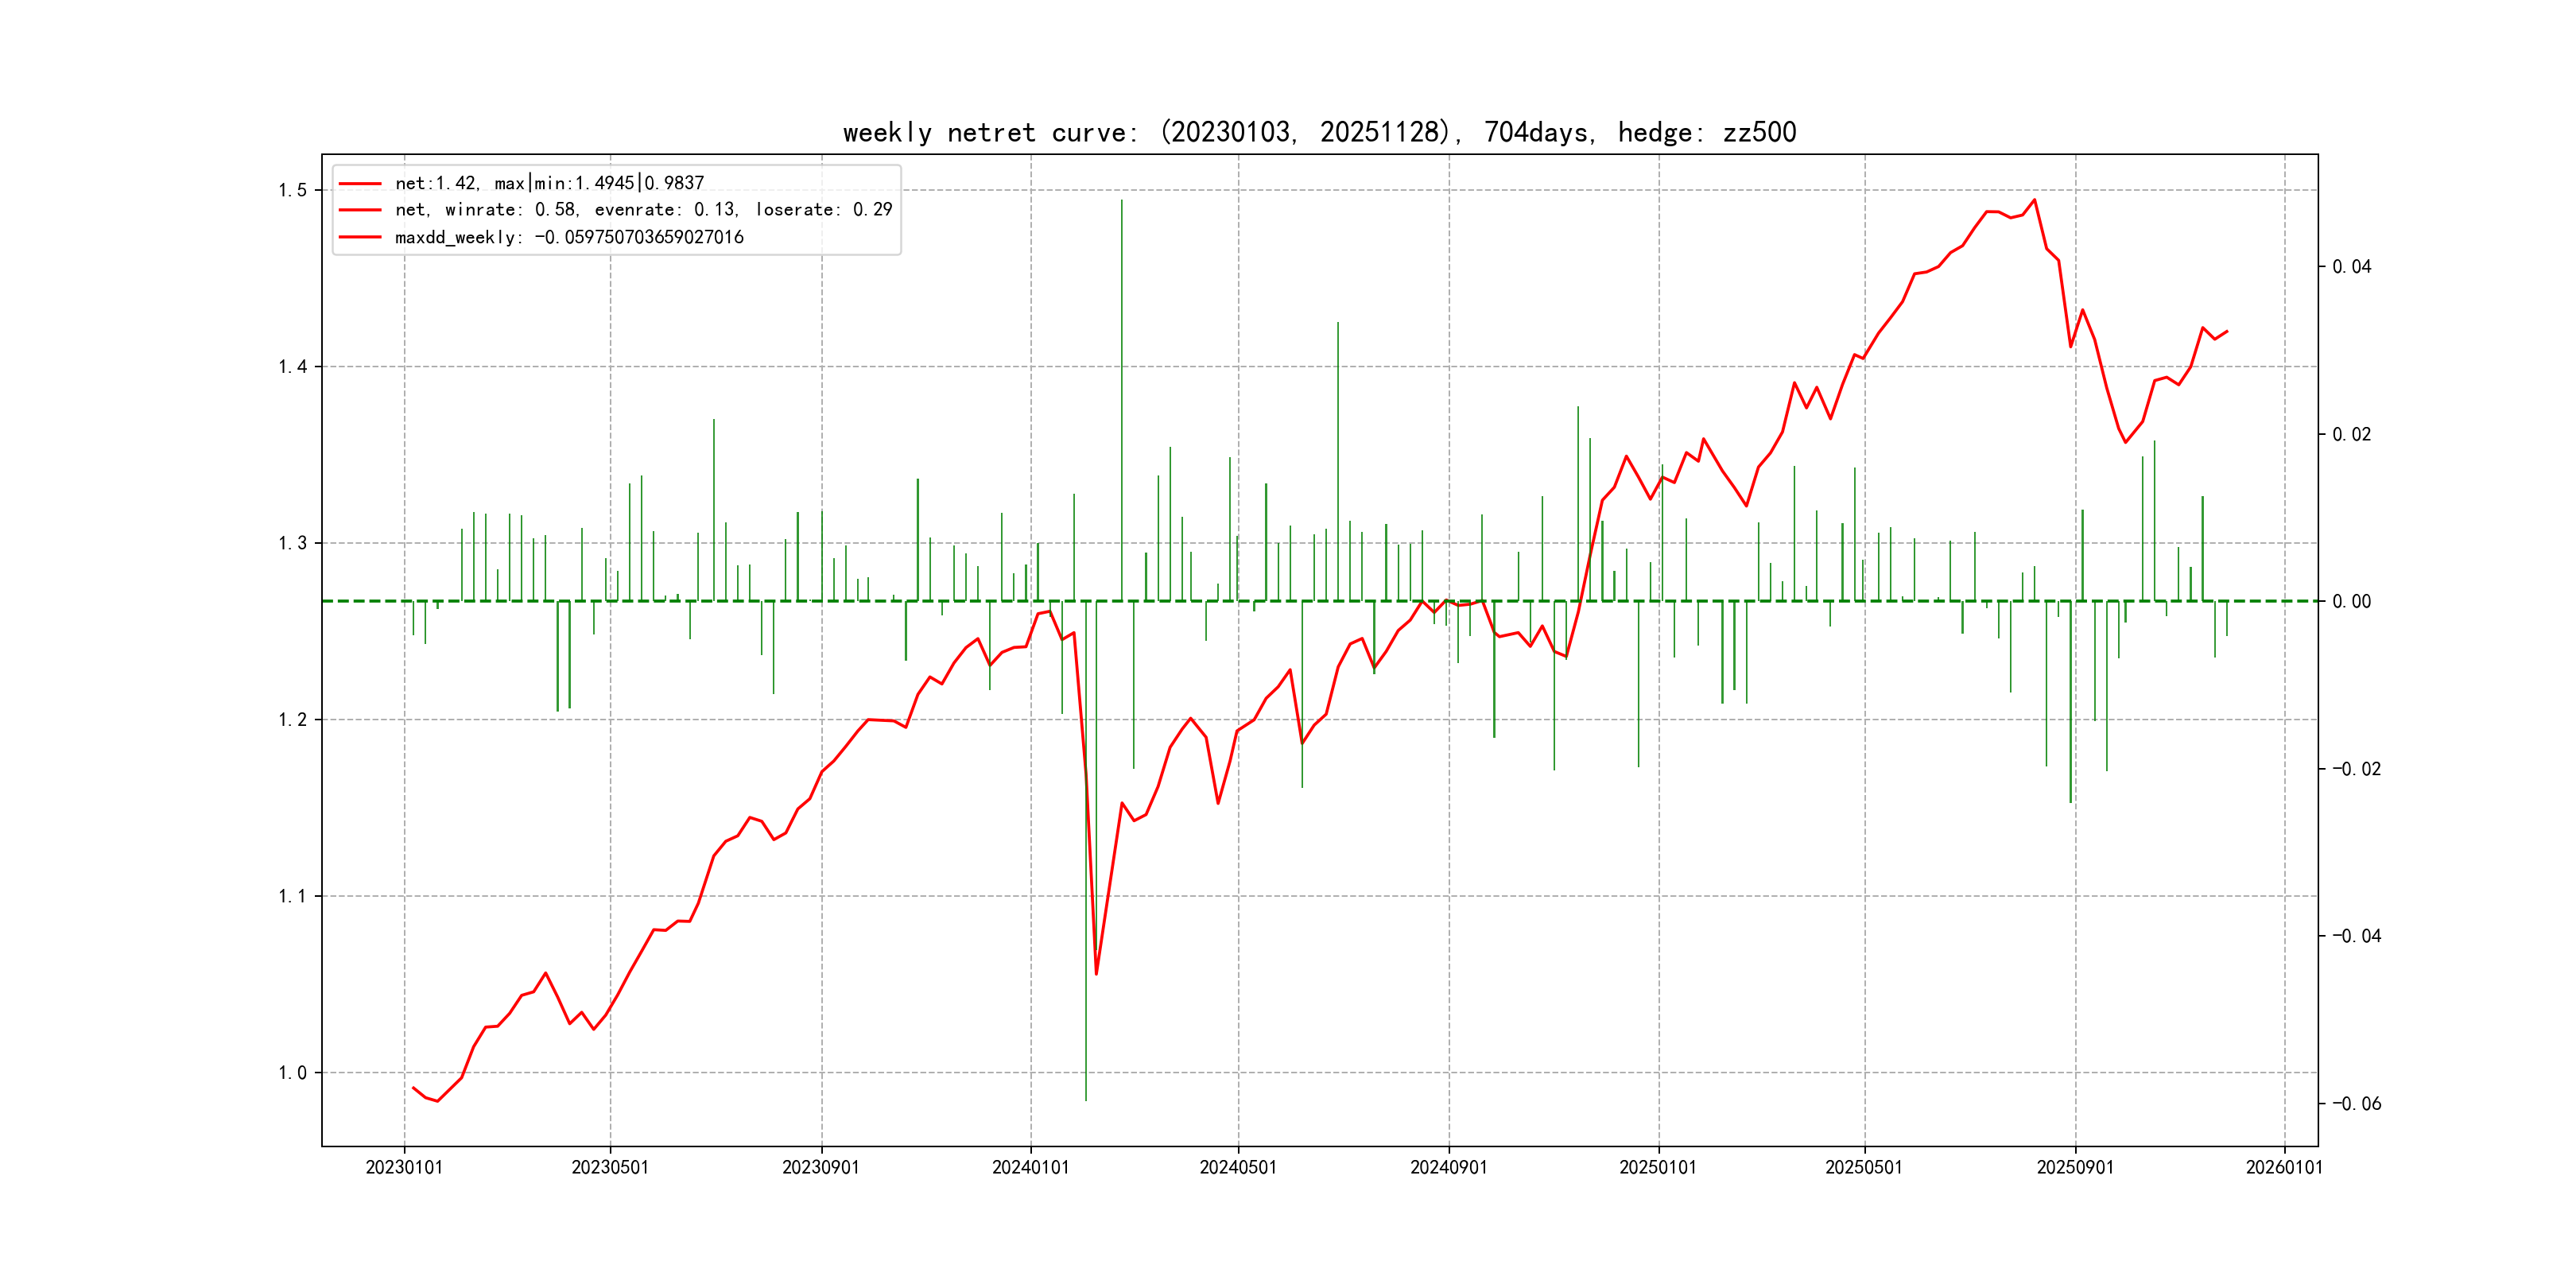Click x-axis label 20230501
Viewport: 2576px width, 1288px height.
(x=610, y=1167)
